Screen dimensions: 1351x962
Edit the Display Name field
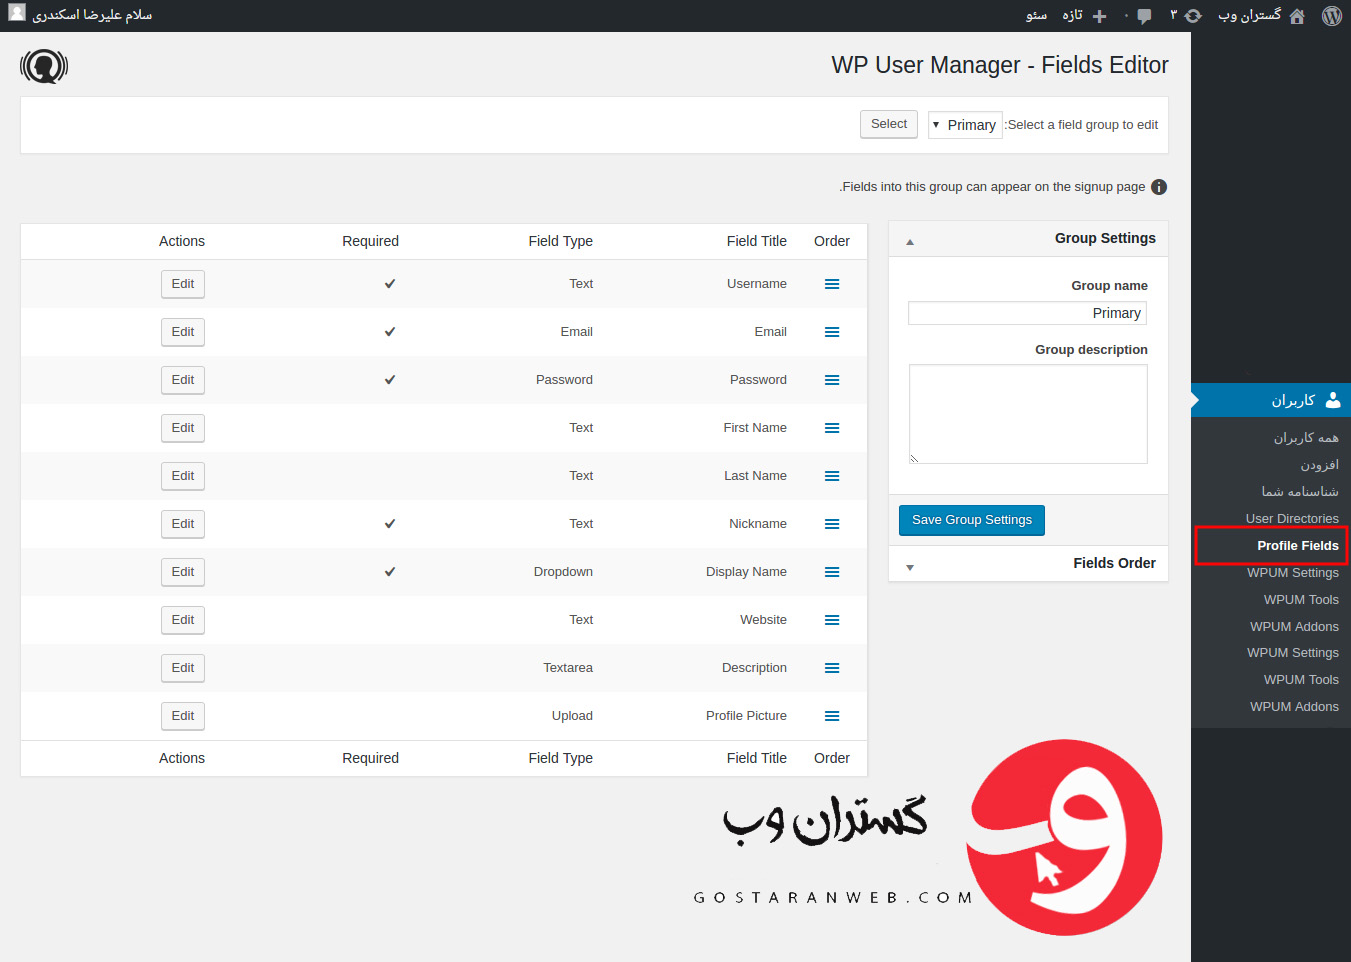coord(183,572)
